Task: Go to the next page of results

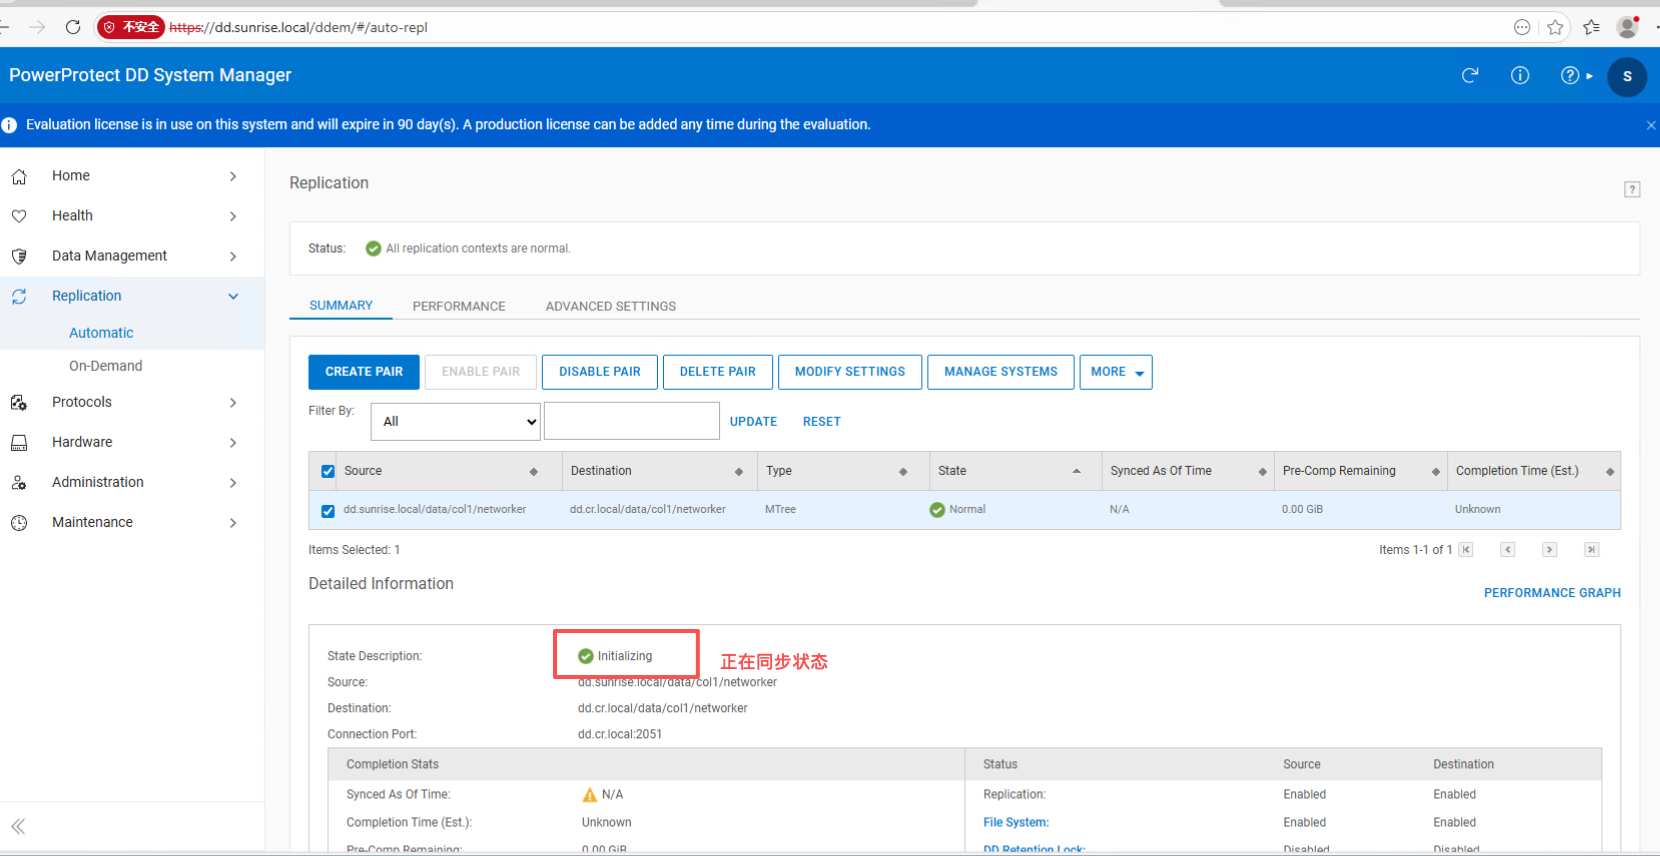Action: coord(1550,549)
